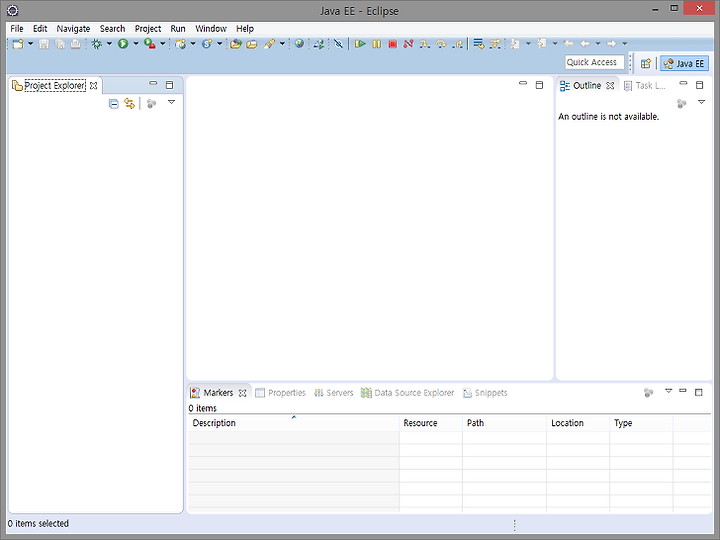
Task: Open the New wizard dropdown arrow
Action: (x=30, y=44)
